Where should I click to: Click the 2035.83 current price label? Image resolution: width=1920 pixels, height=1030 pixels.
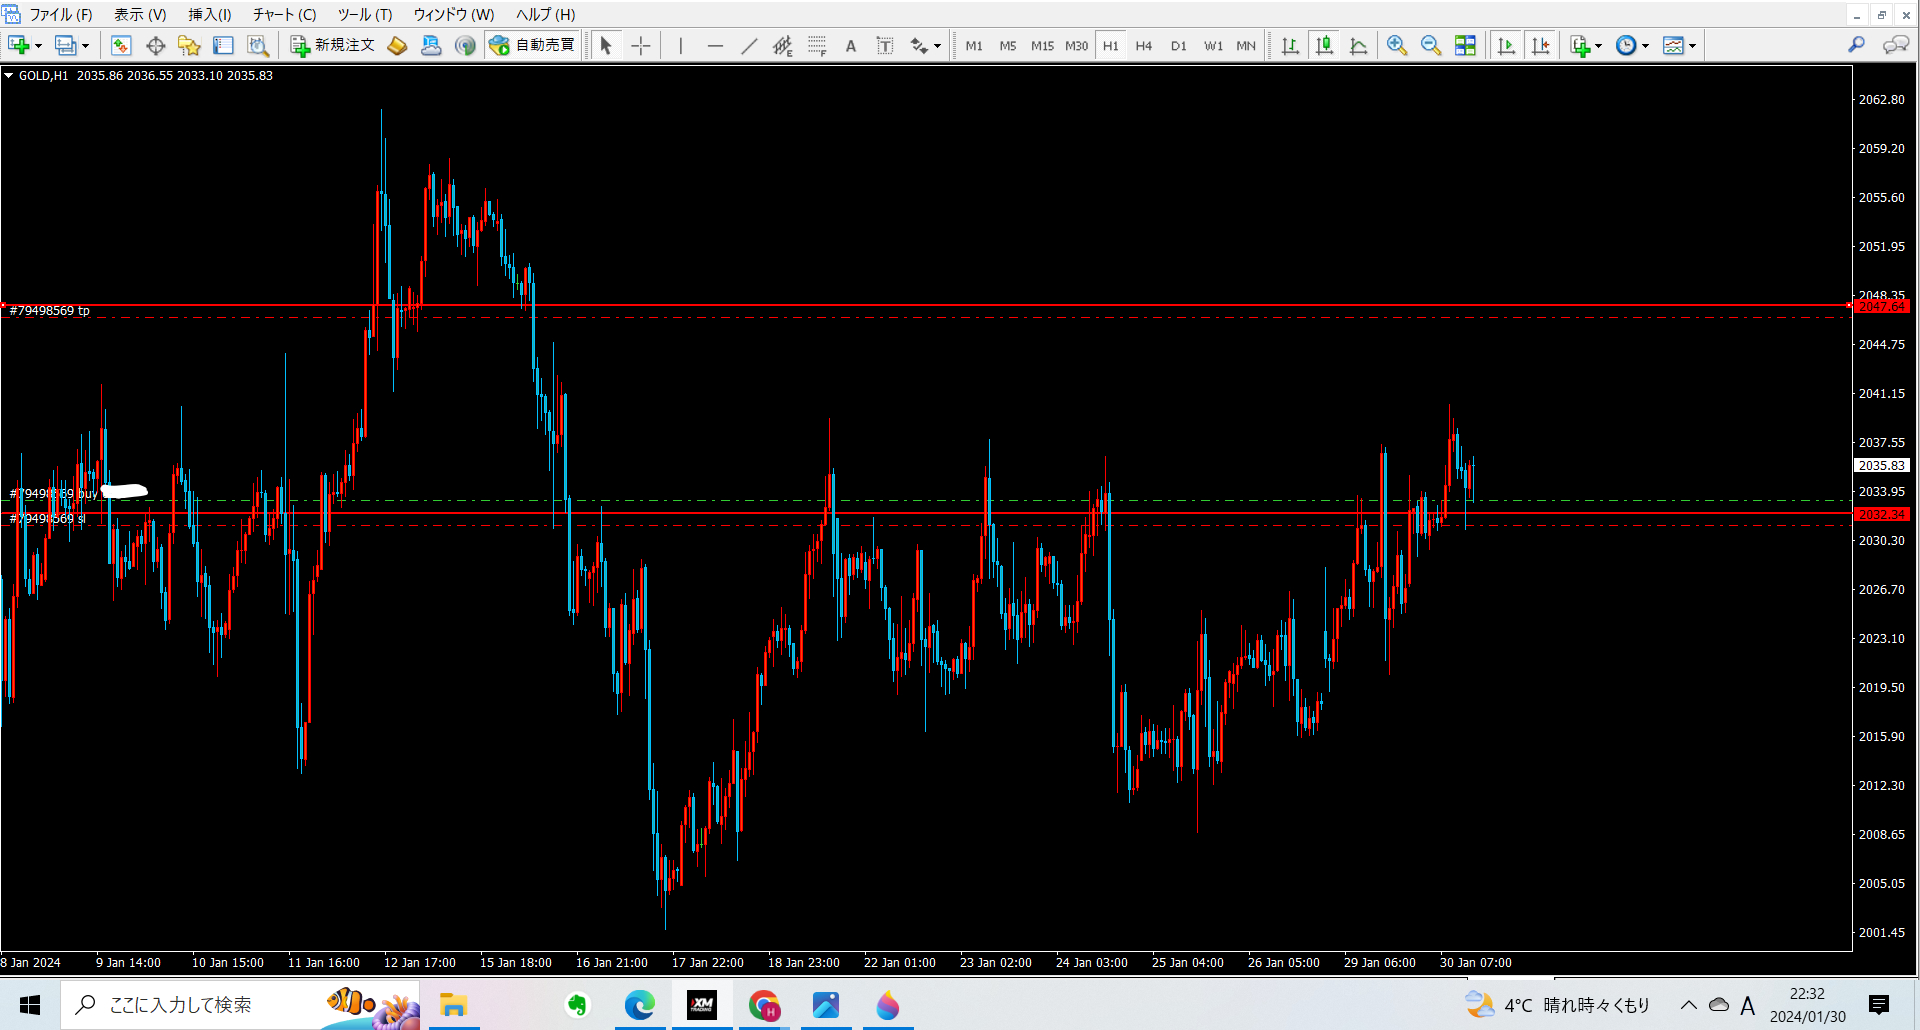[1881, 465]
